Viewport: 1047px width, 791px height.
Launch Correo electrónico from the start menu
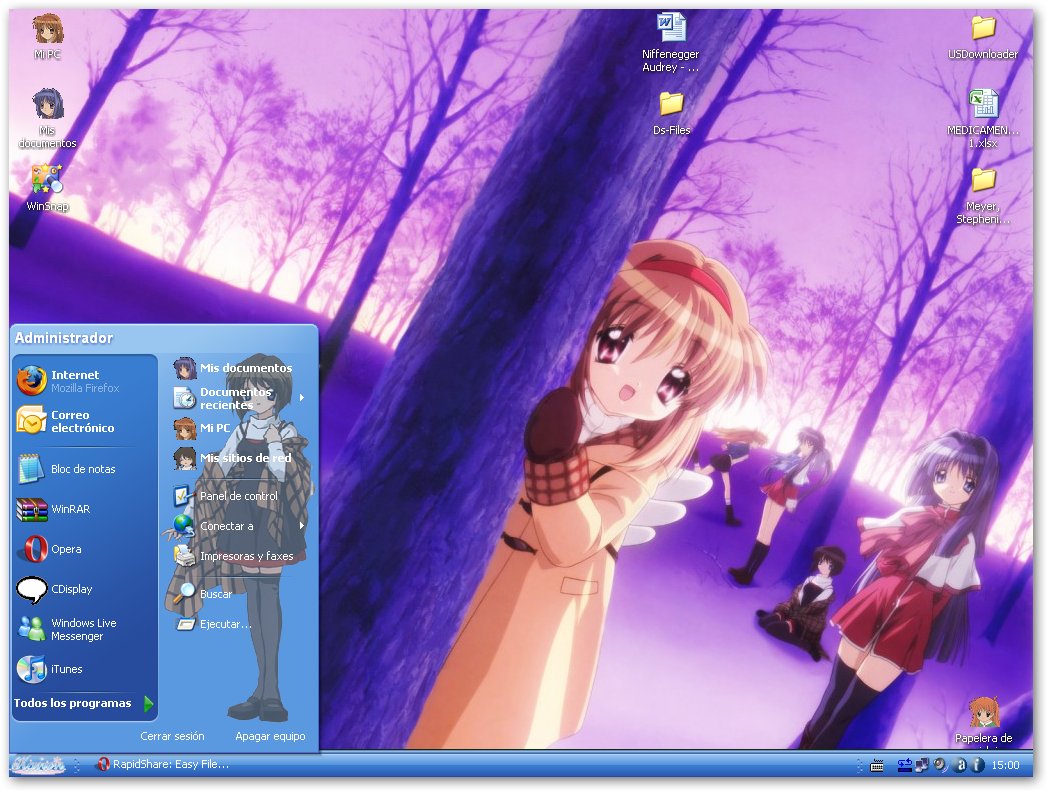pos(84,421)
